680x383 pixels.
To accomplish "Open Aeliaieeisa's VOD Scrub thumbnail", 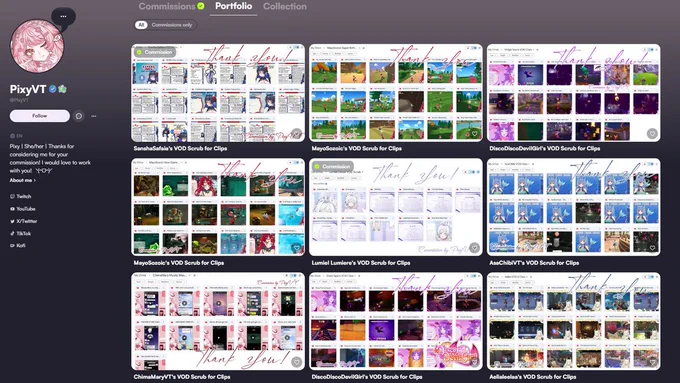I will click(574, 321).
